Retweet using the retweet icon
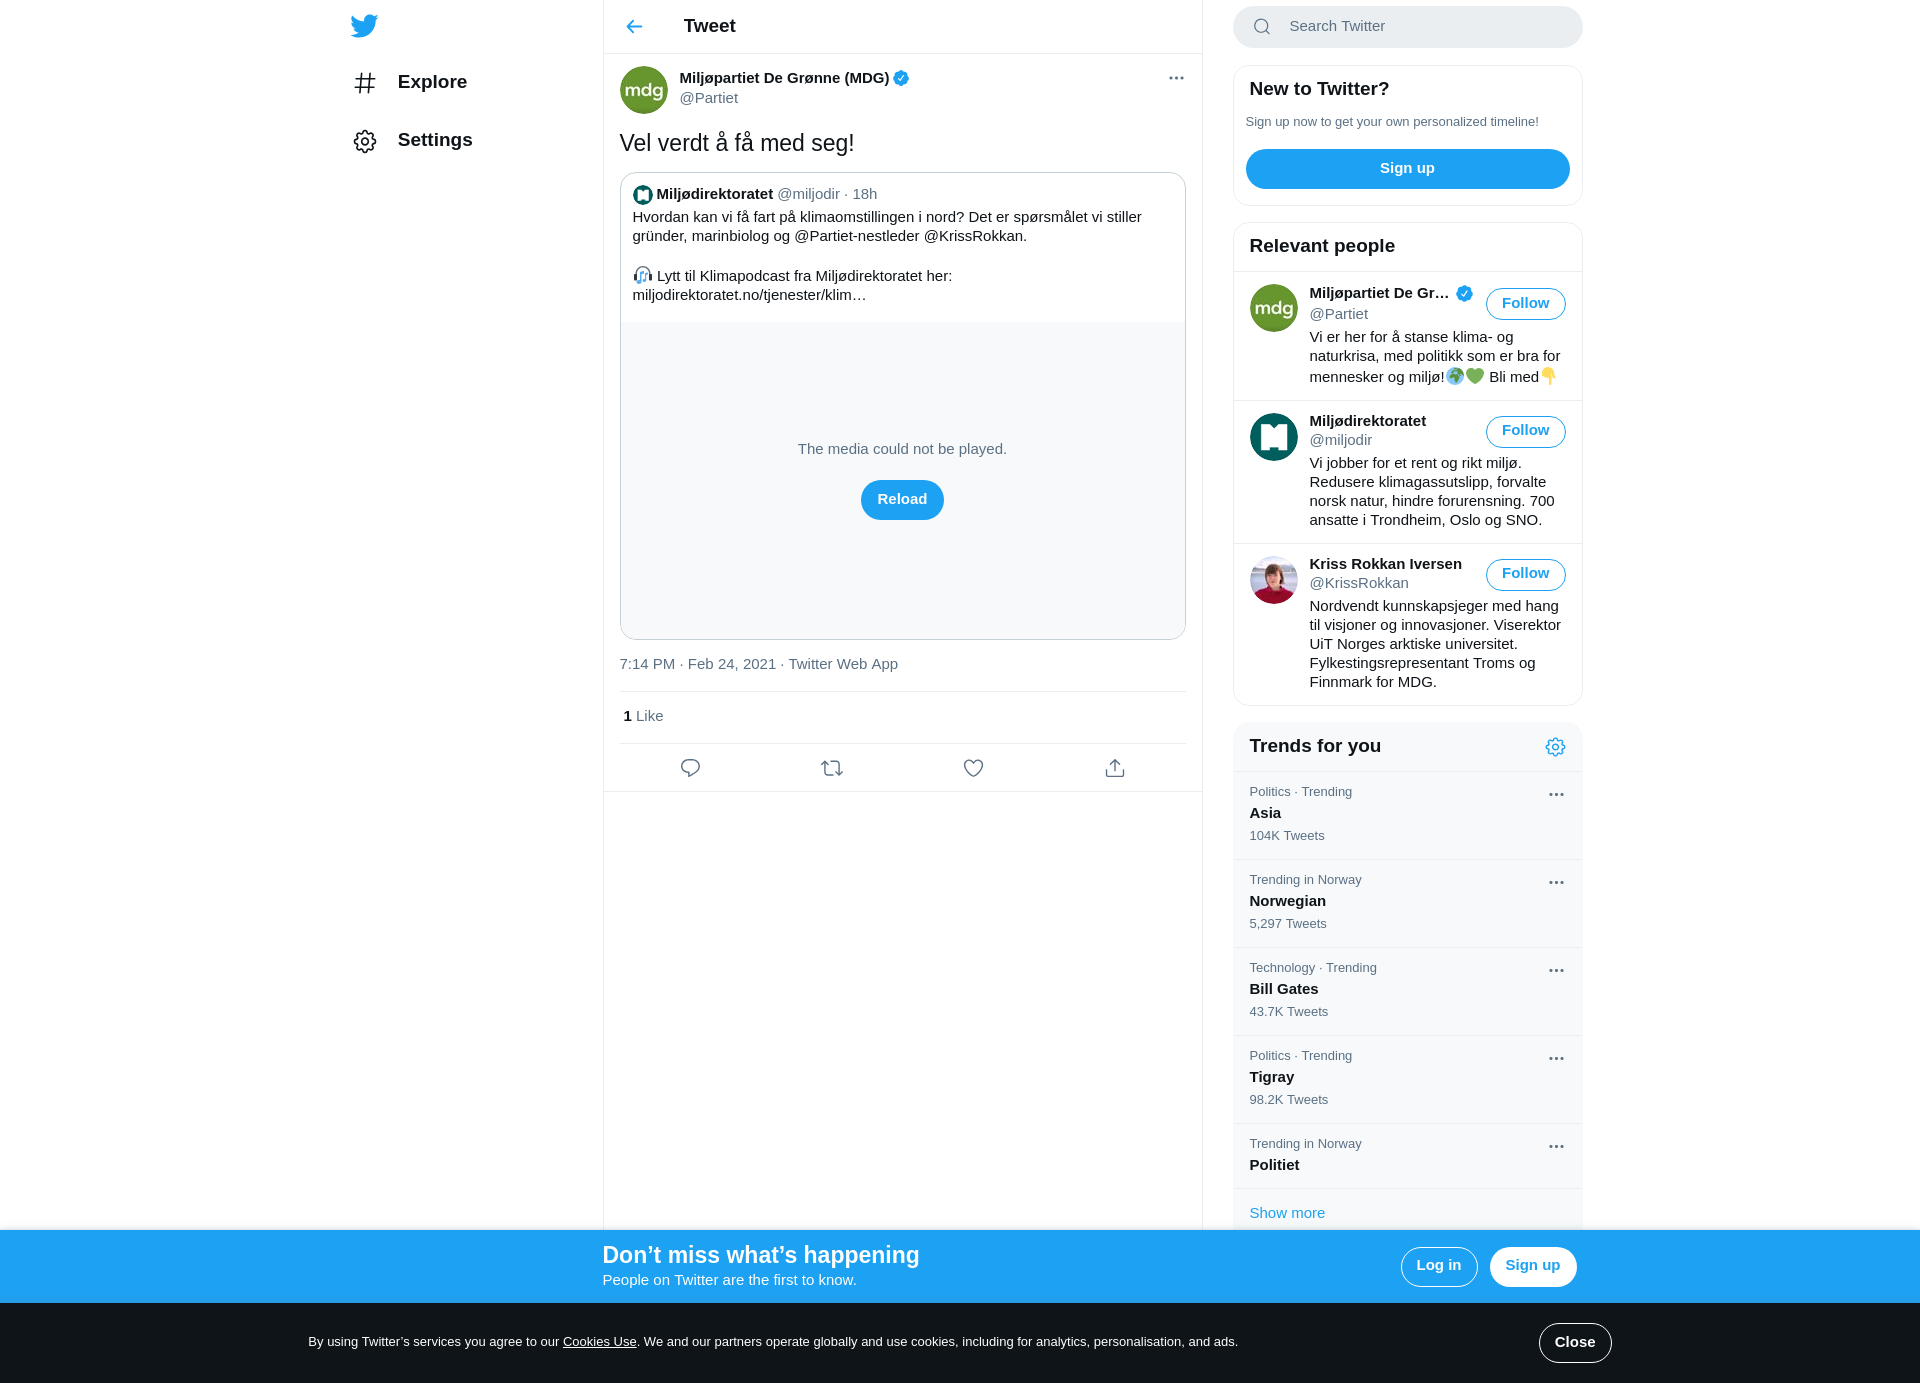The width and height of the screenshot is (1920, 1383). click(832, 768)
